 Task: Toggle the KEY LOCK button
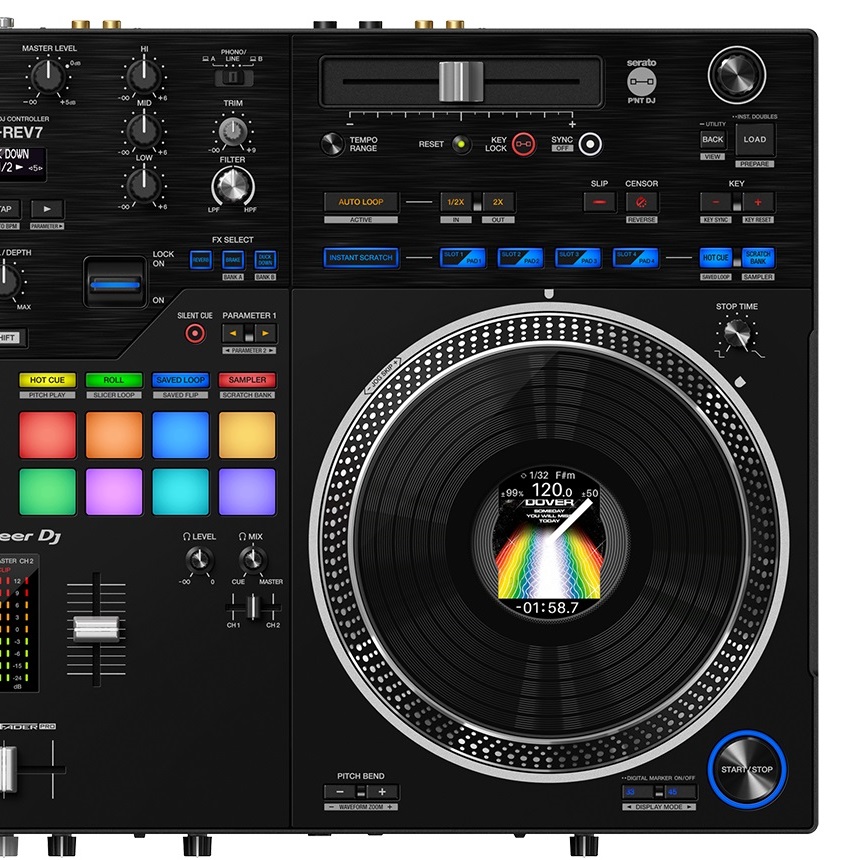[x=523, y=144]
